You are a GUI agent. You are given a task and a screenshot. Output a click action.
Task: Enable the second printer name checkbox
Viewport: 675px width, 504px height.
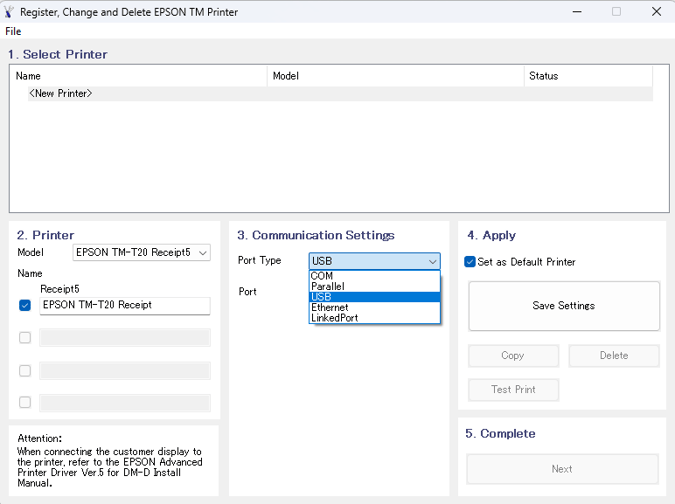tap(25, 337)
